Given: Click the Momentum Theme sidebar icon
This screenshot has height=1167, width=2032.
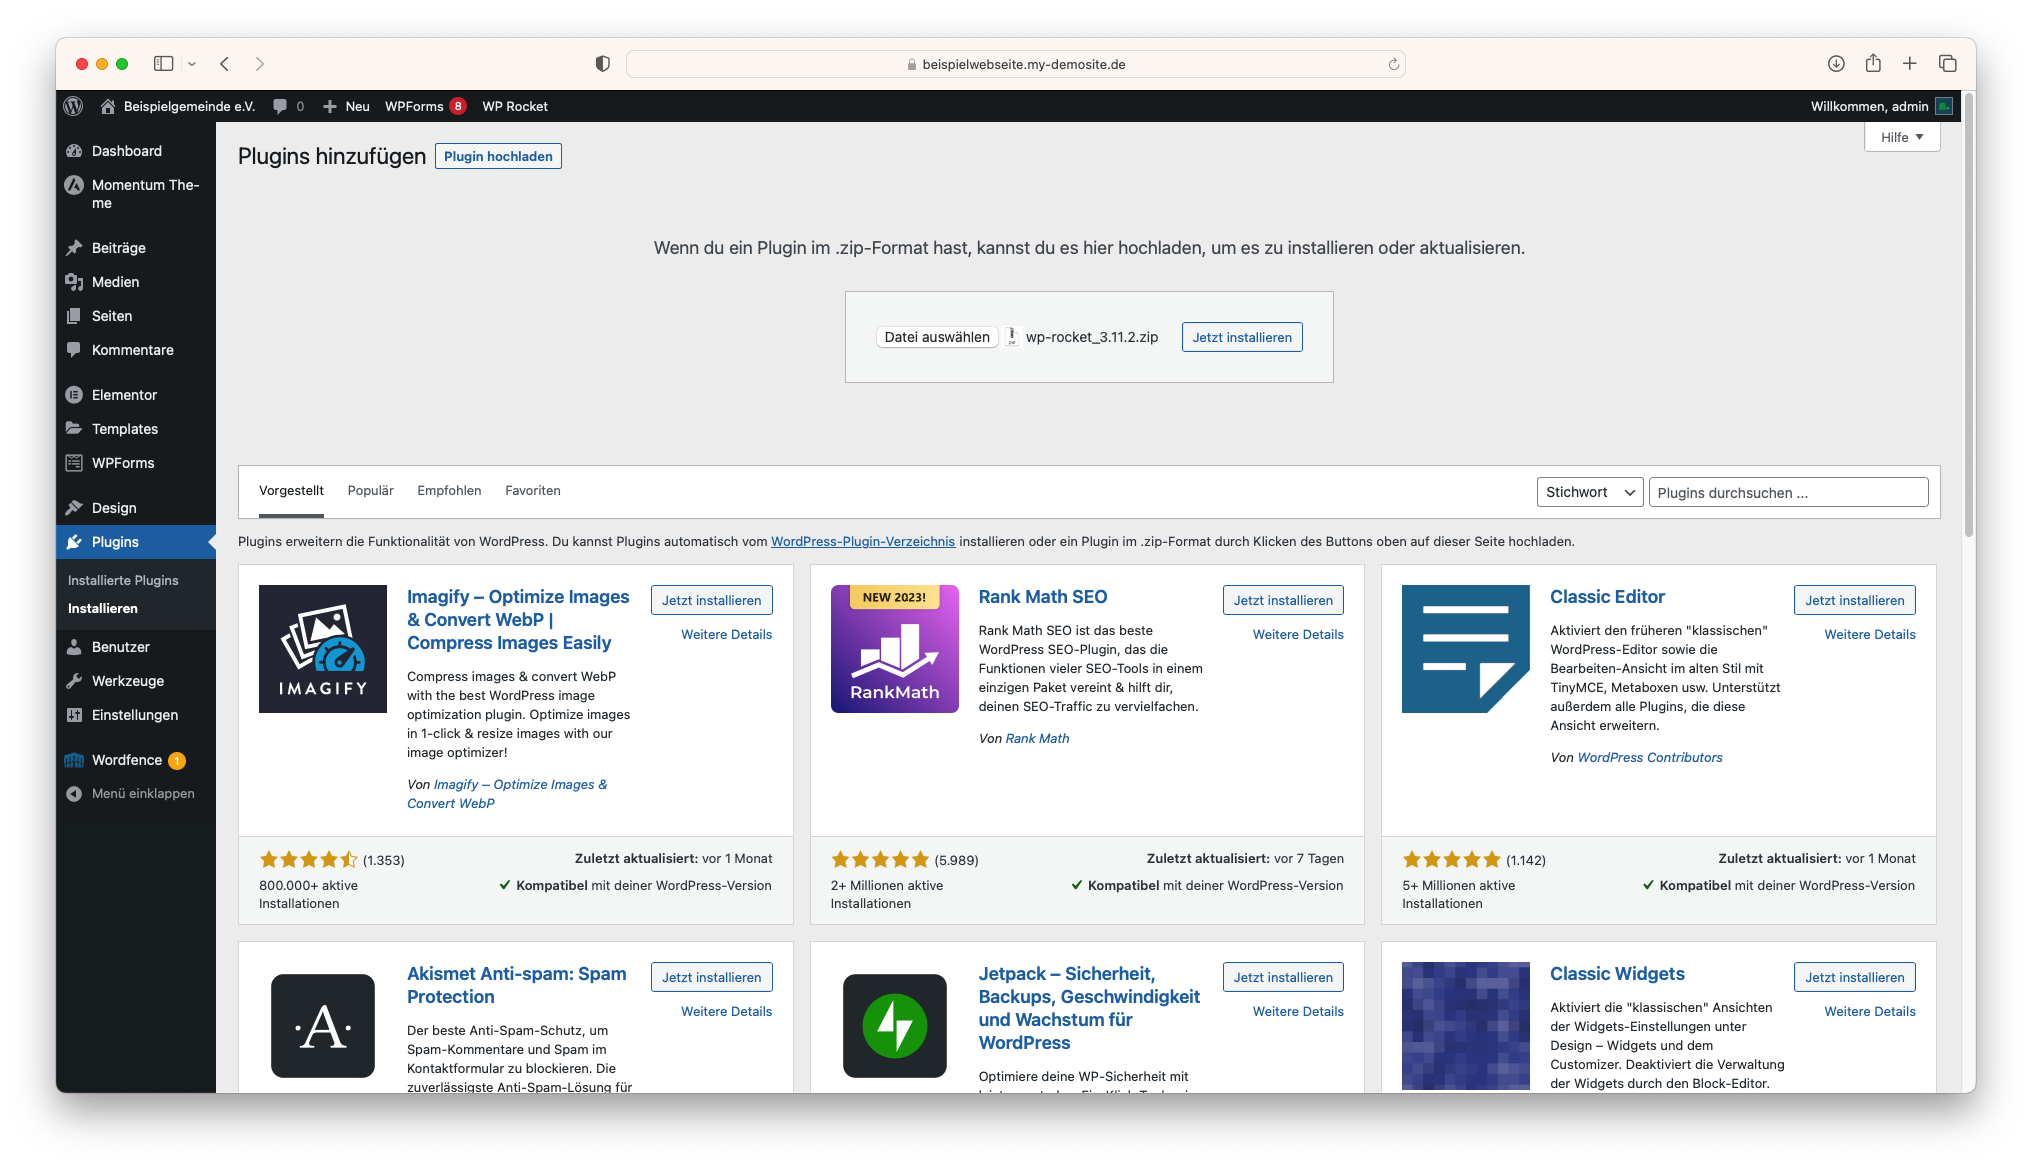Looking at the screenshot, I should [74, 185].
